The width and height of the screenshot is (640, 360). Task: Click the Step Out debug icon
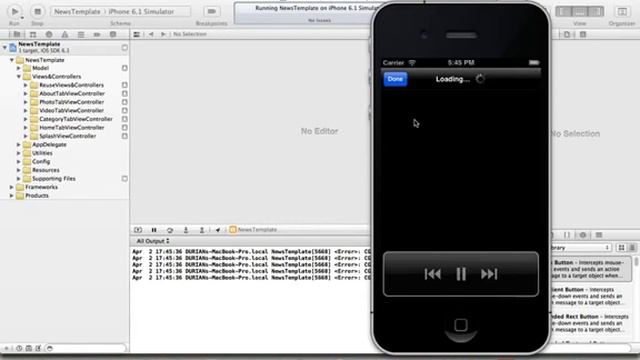click(x=202, y=230)
